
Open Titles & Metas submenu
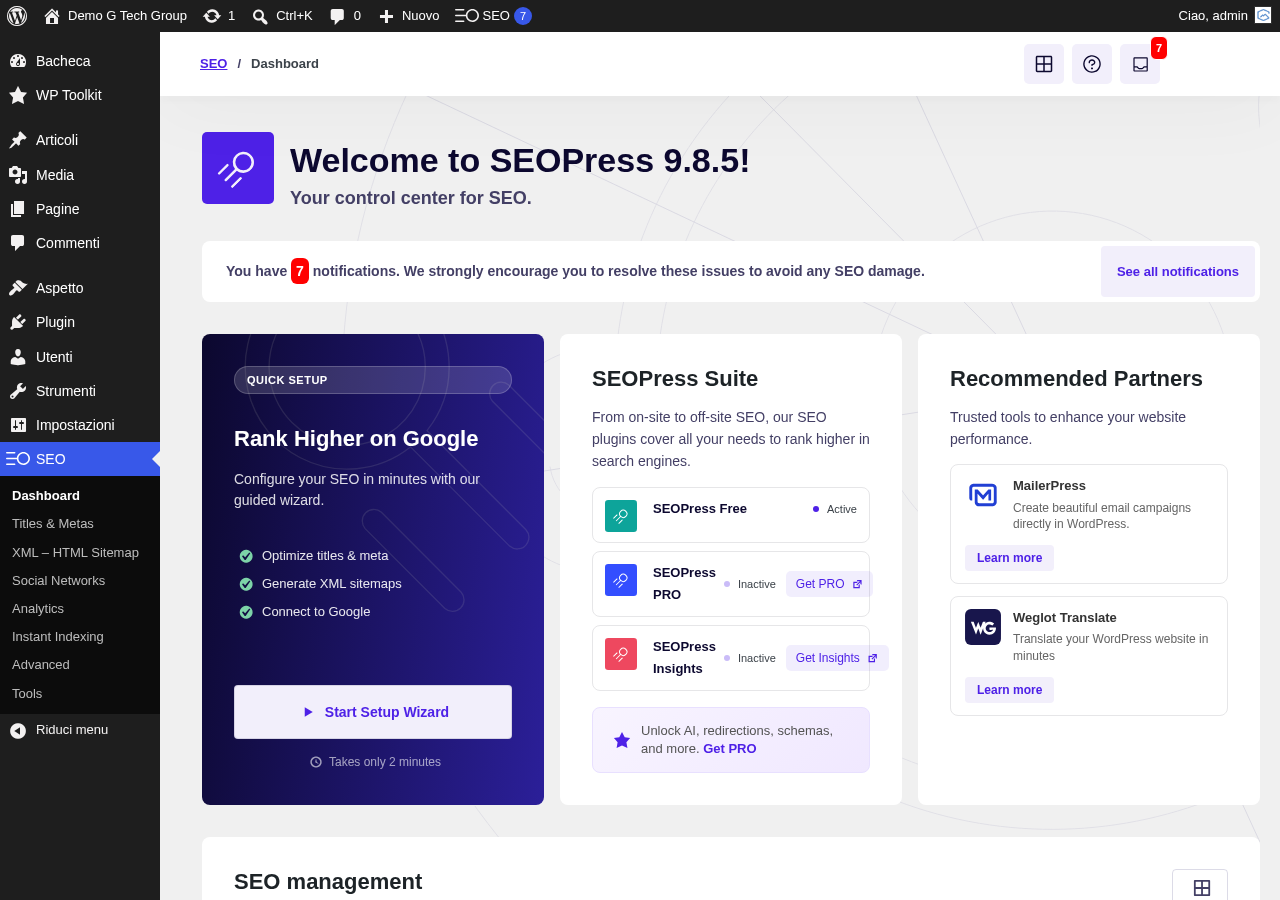coord(53,523)
